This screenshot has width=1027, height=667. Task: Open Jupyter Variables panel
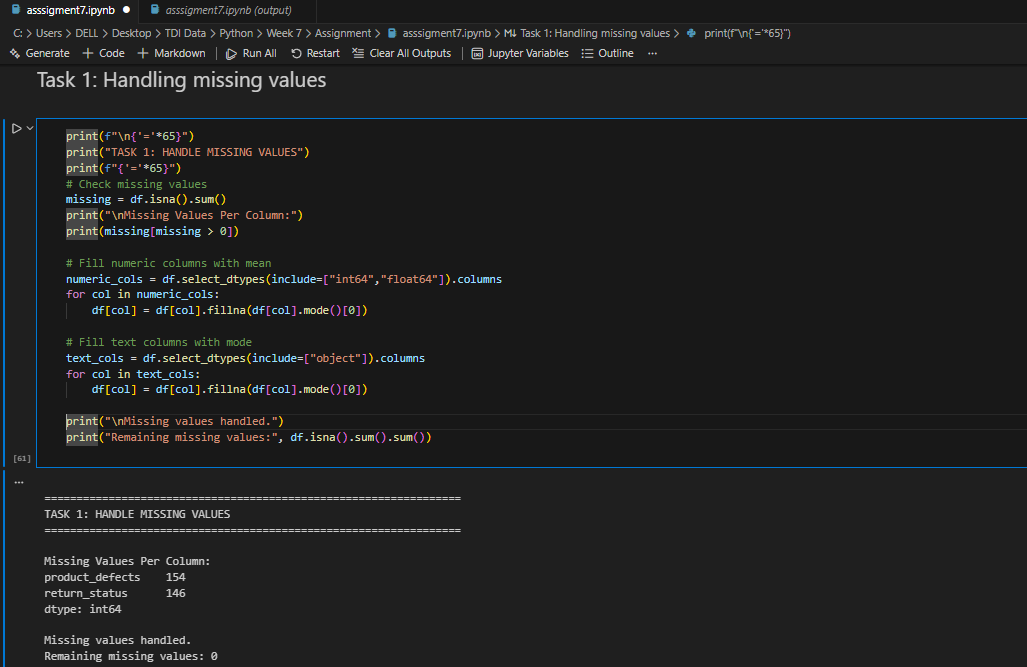[520, 54]
